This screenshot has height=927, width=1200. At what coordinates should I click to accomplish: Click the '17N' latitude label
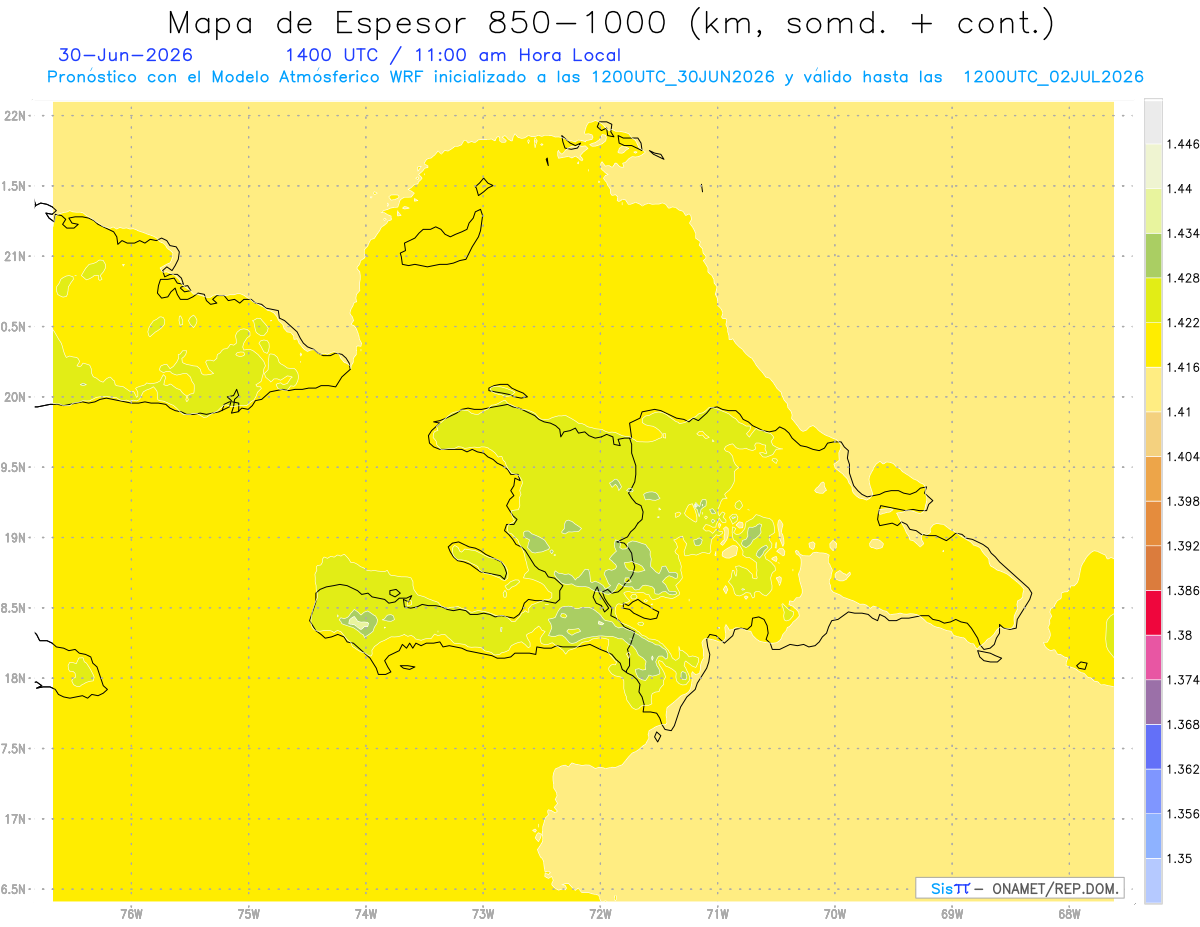coord(14,820)
